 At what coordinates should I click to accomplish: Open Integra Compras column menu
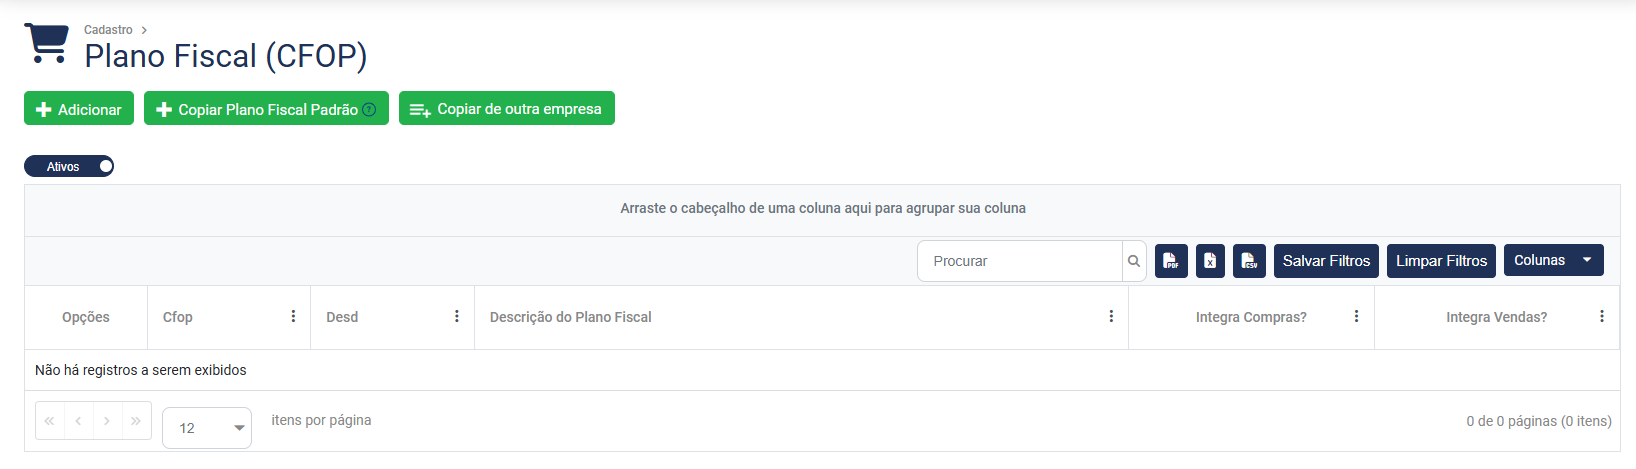coord(1356,317)
